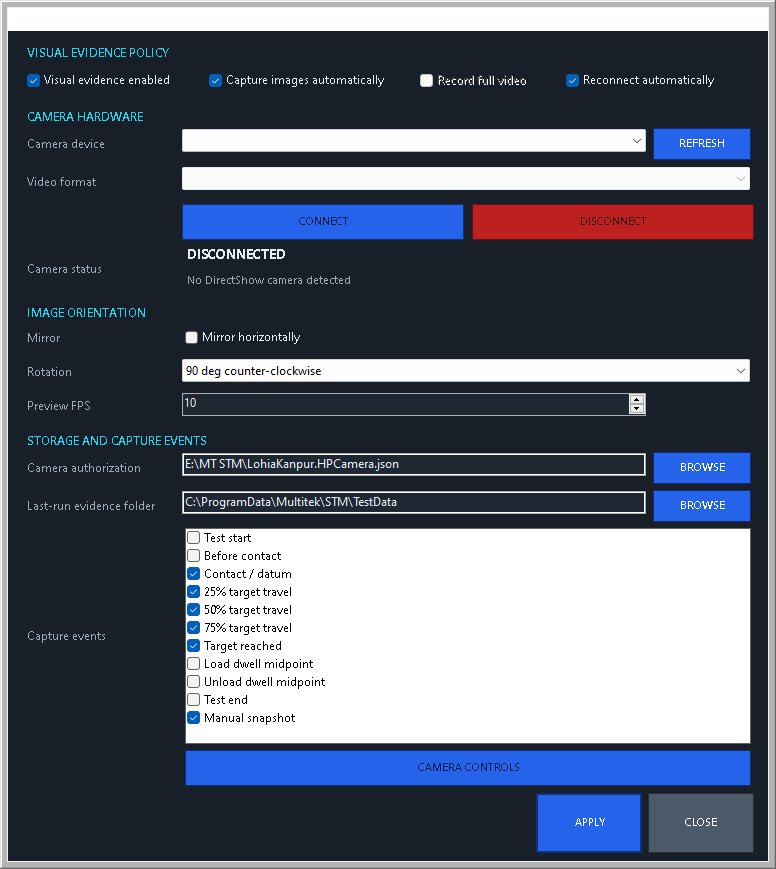Enable Mirror horizontally checkbox
776x869 pixels.
(191, 337)
